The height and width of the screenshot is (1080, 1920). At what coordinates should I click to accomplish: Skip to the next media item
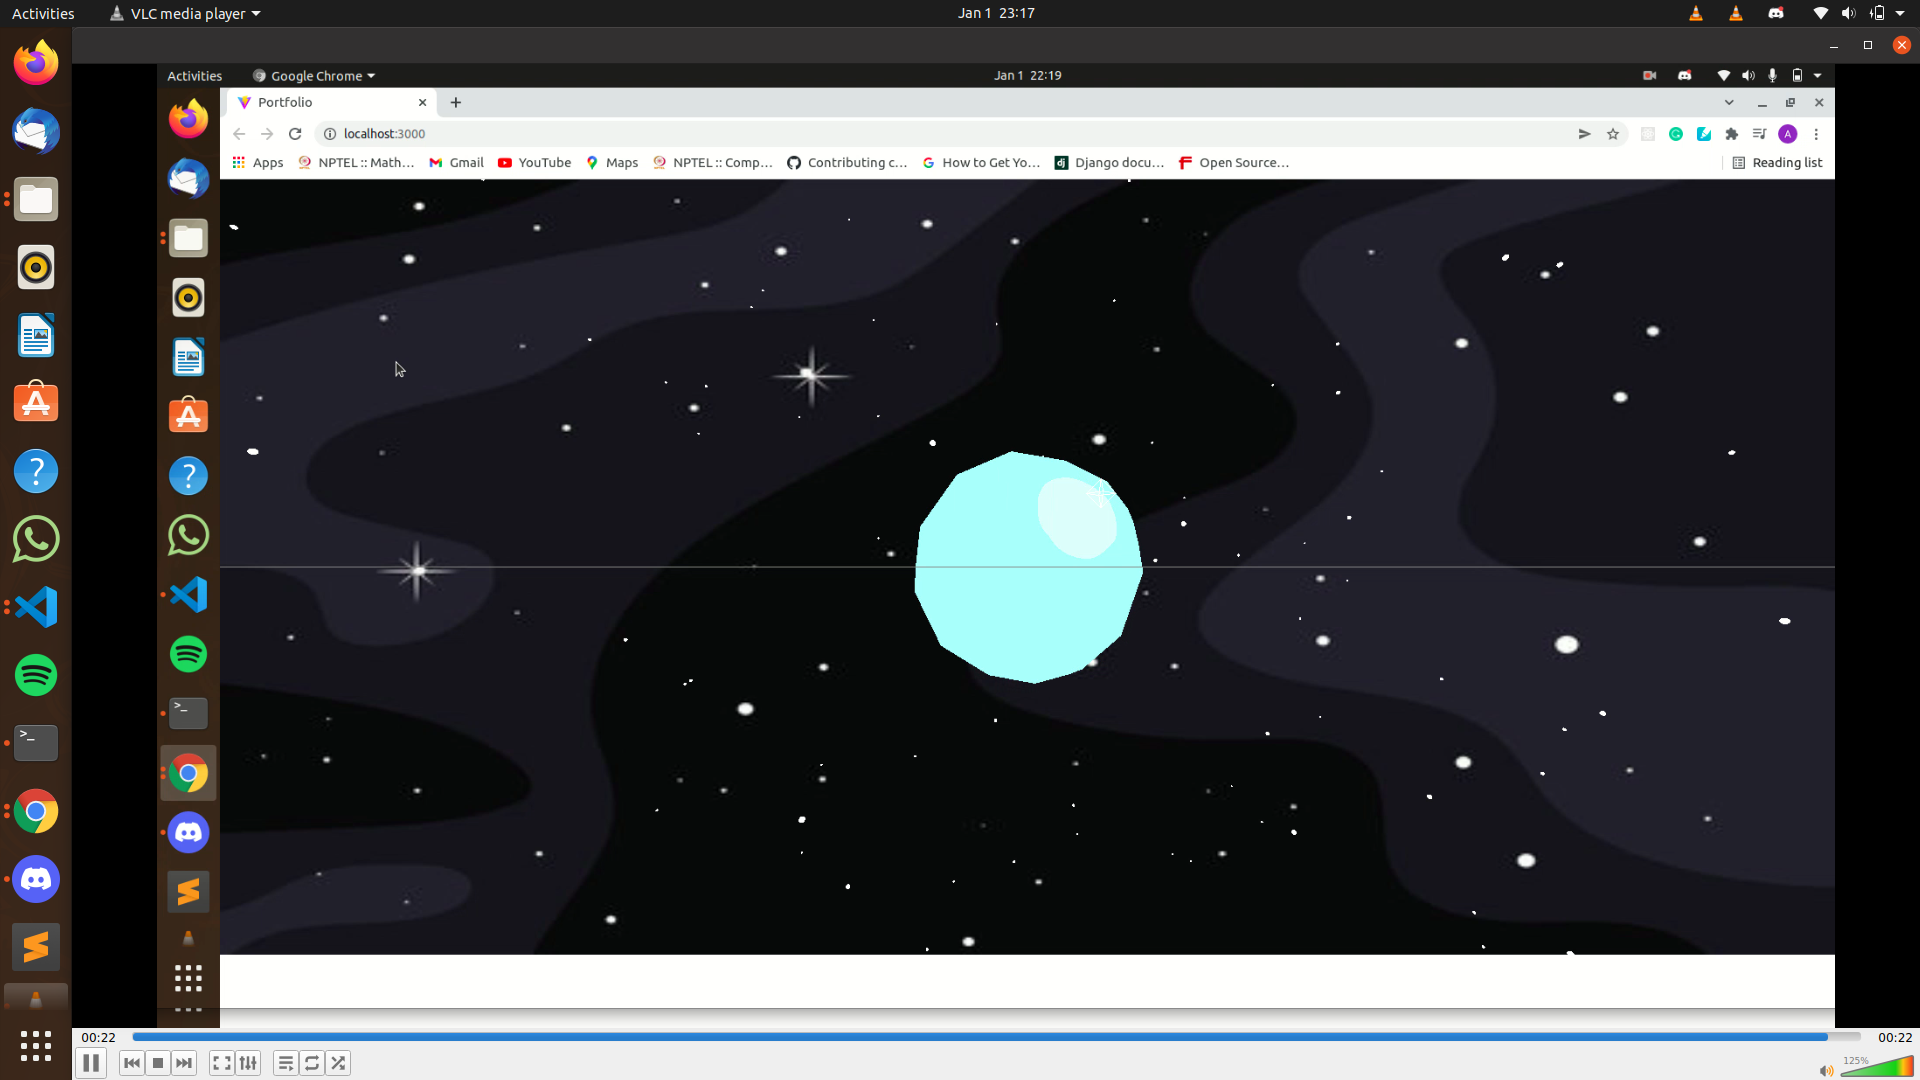(x=184, y=1063)
